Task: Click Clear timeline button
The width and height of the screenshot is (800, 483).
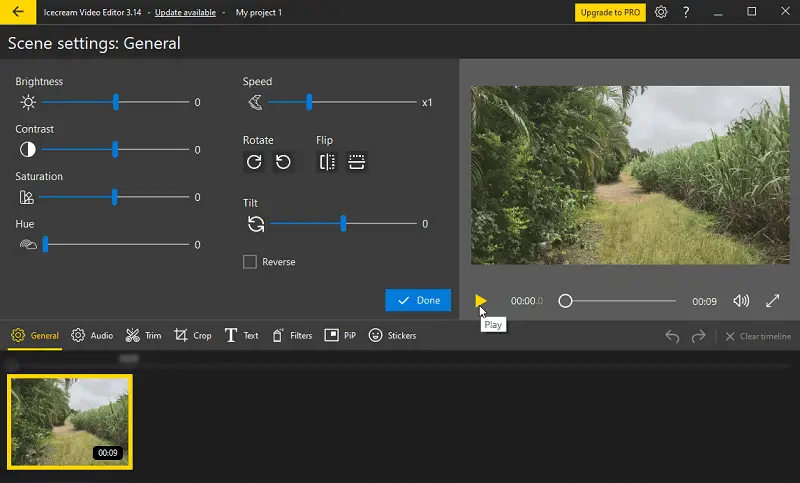Action: click(x=758, y=336)
